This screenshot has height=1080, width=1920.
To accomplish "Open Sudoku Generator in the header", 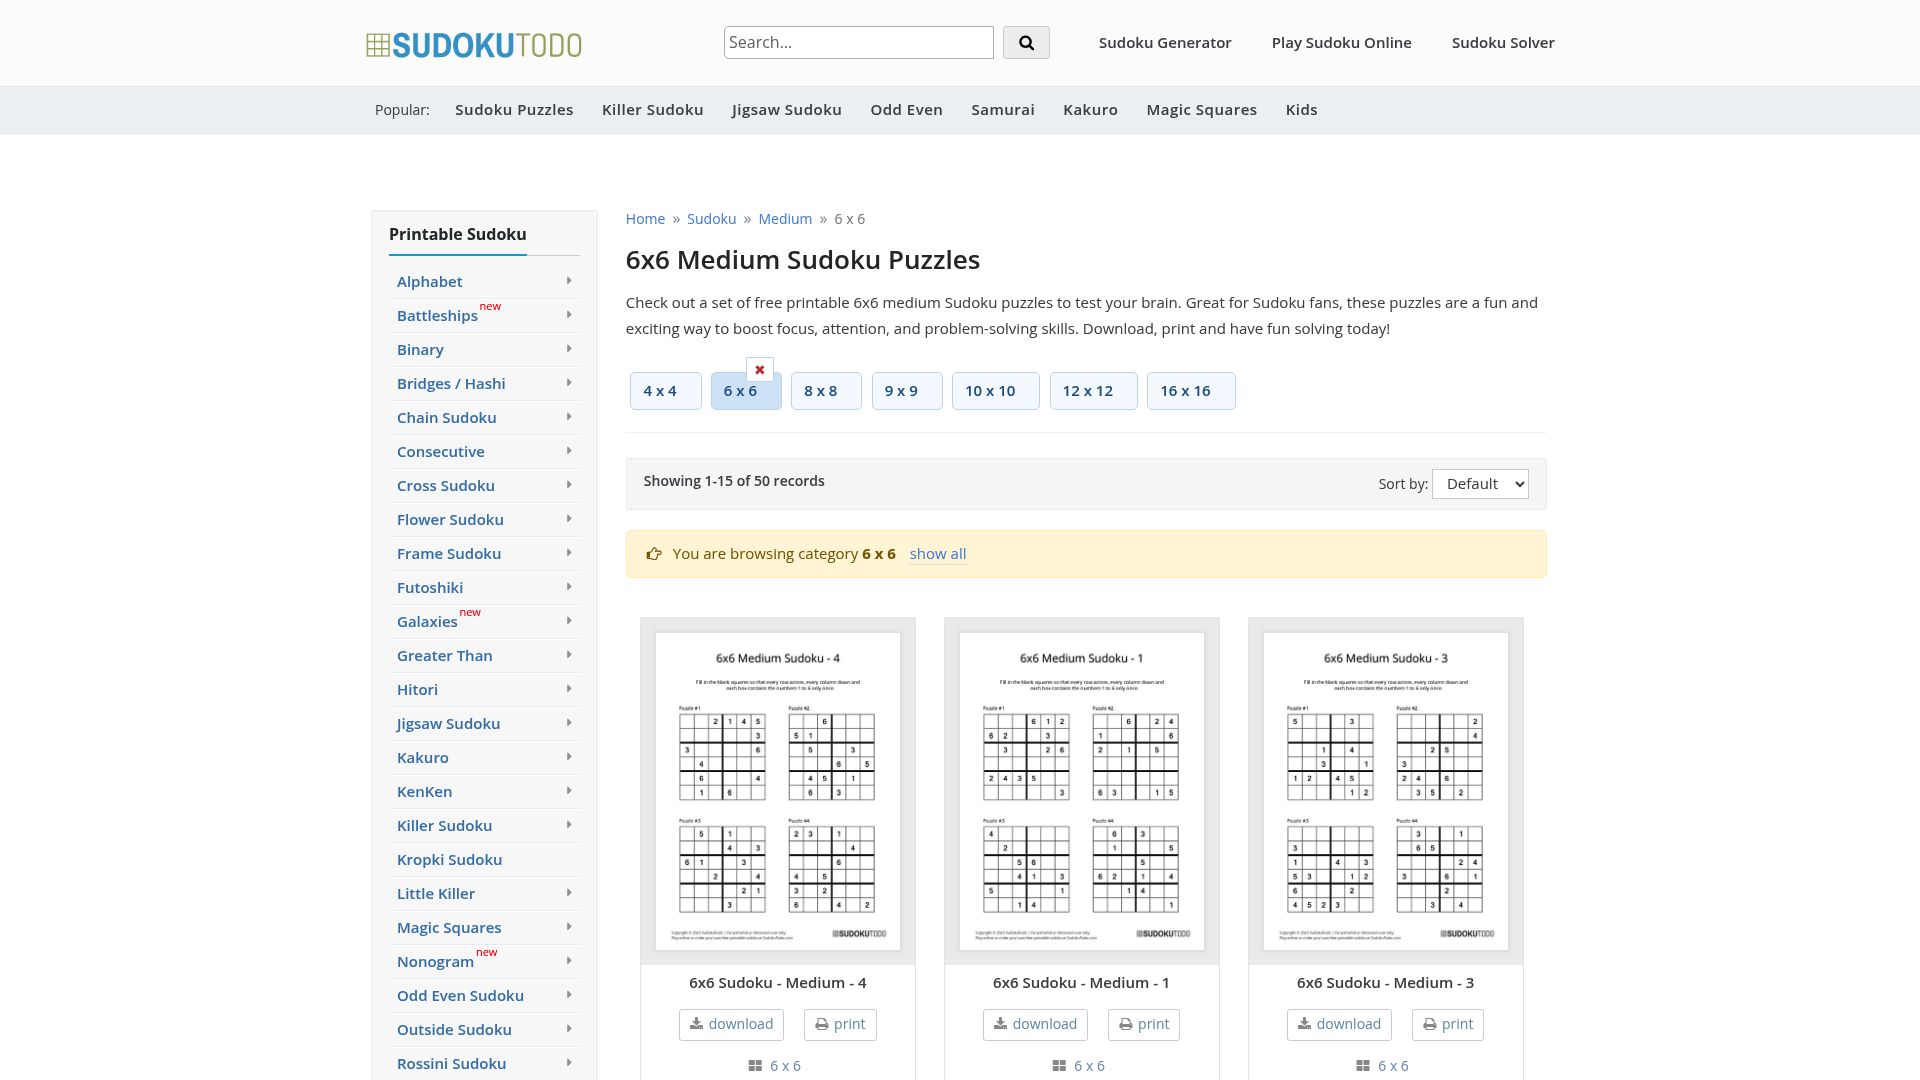I will click(1165, 43).
